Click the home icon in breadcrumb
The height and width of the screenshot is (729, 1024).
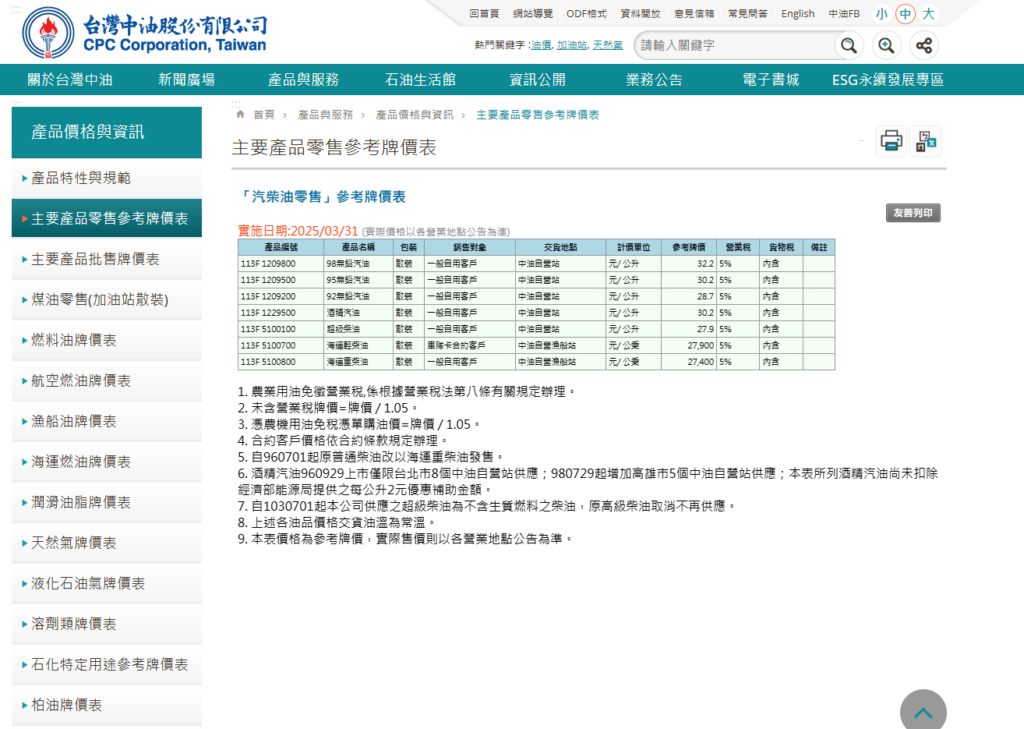[240, 115]
